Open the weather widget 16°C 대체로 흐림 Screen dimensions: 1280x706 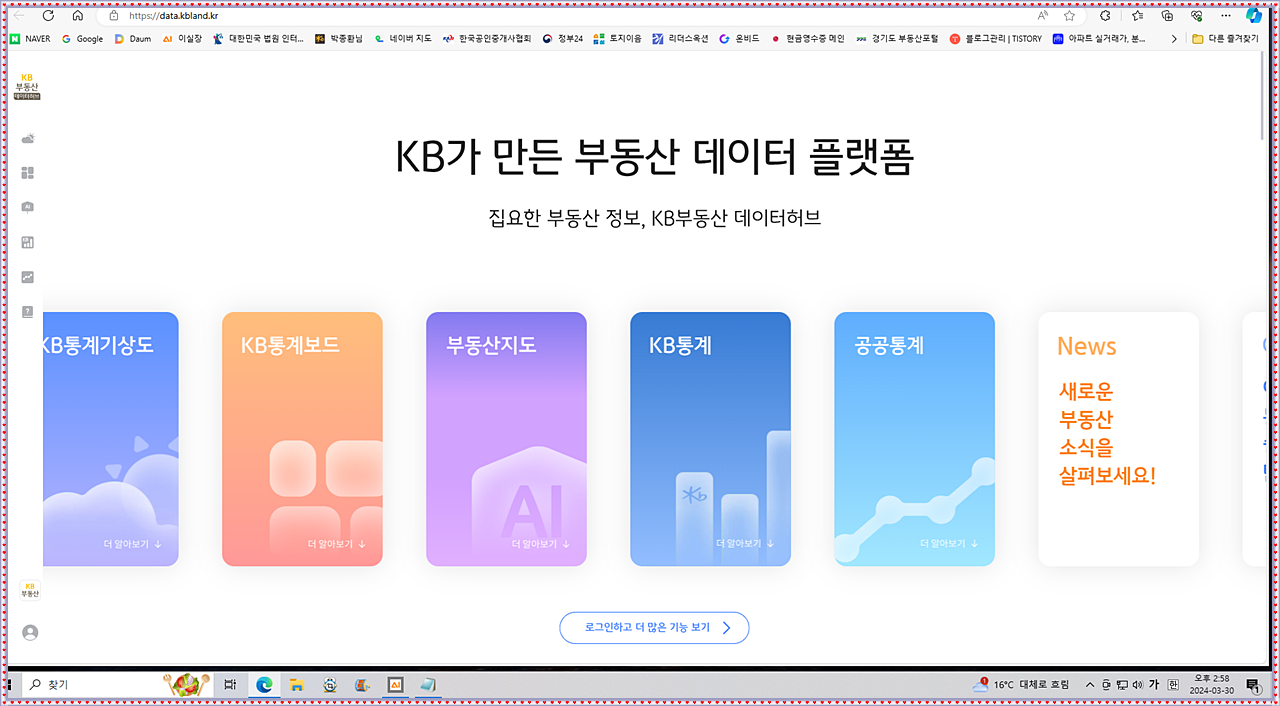point(1020,685)
